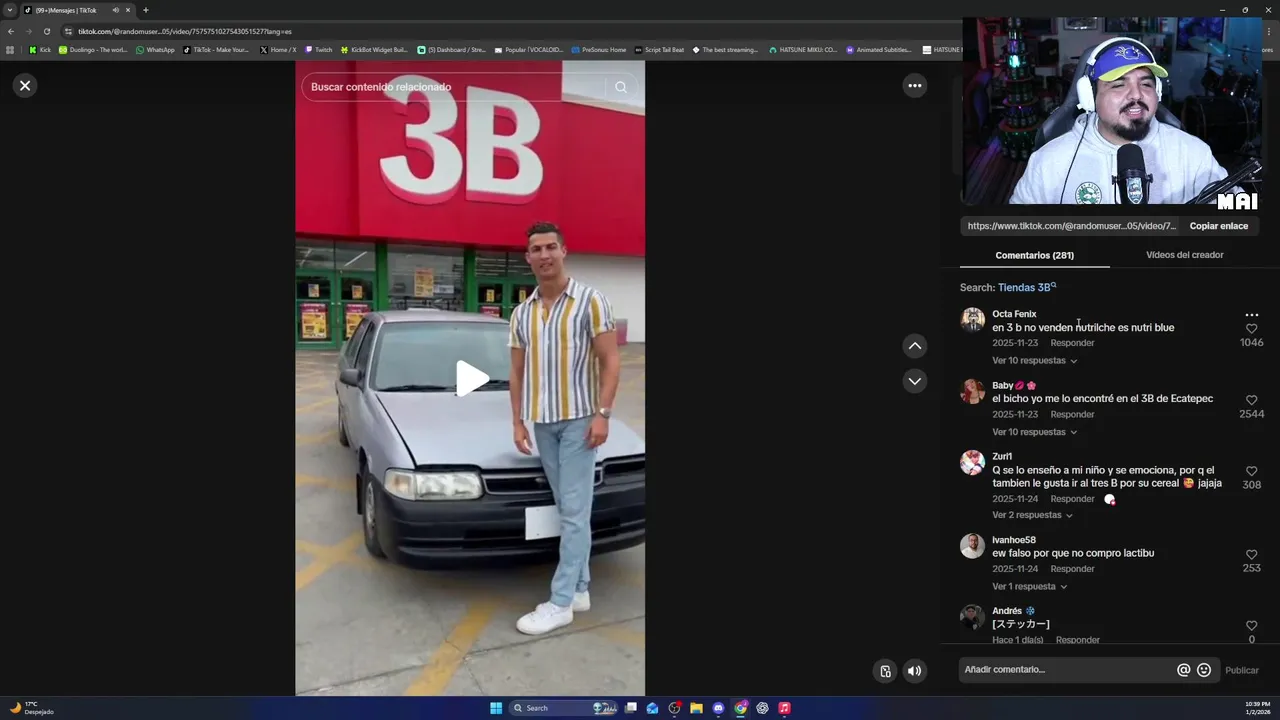This screenshot has width=1280, height=720.
Task: Open File Explorer from the taskbar
Action: click(696, 708)
